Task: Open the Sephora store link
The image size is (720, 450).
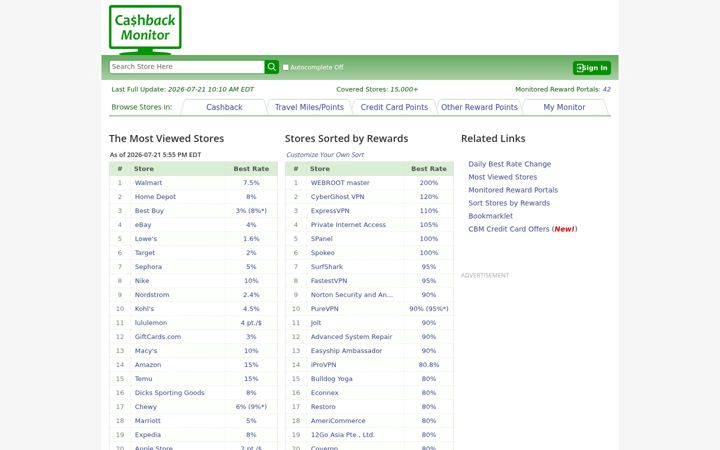Action: 148,267
